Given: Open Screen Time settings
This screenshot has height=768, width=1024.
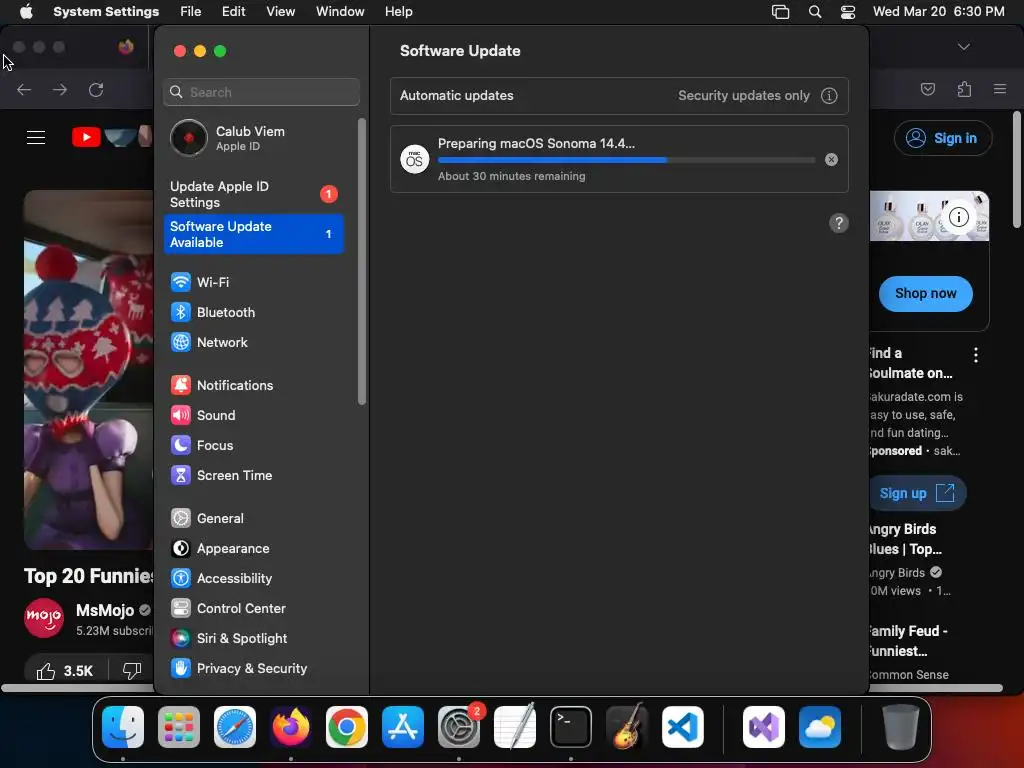Looking at the screenshot, I should point(253,475).
